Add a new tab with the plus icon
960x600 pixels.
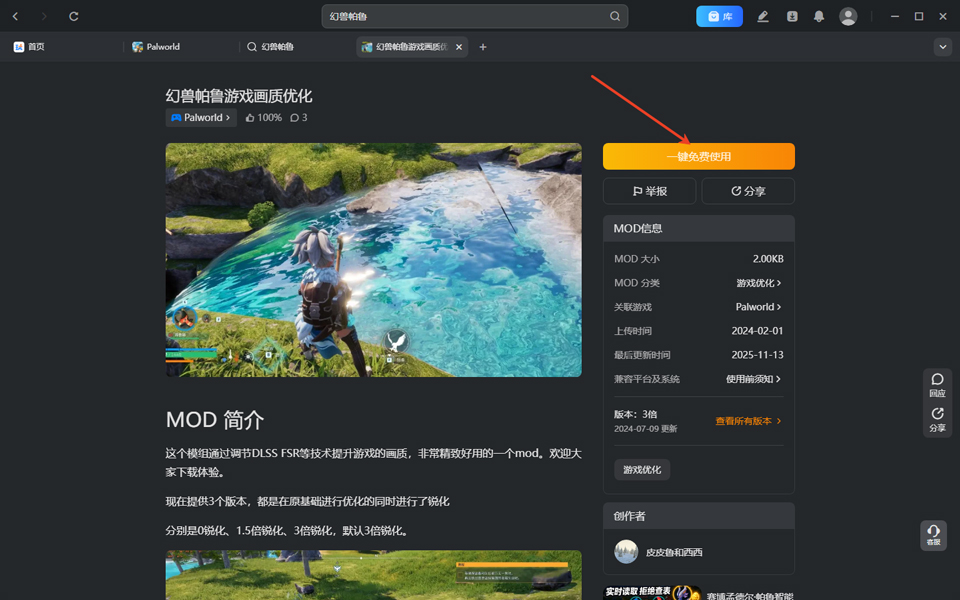click(x=483, y=47)
